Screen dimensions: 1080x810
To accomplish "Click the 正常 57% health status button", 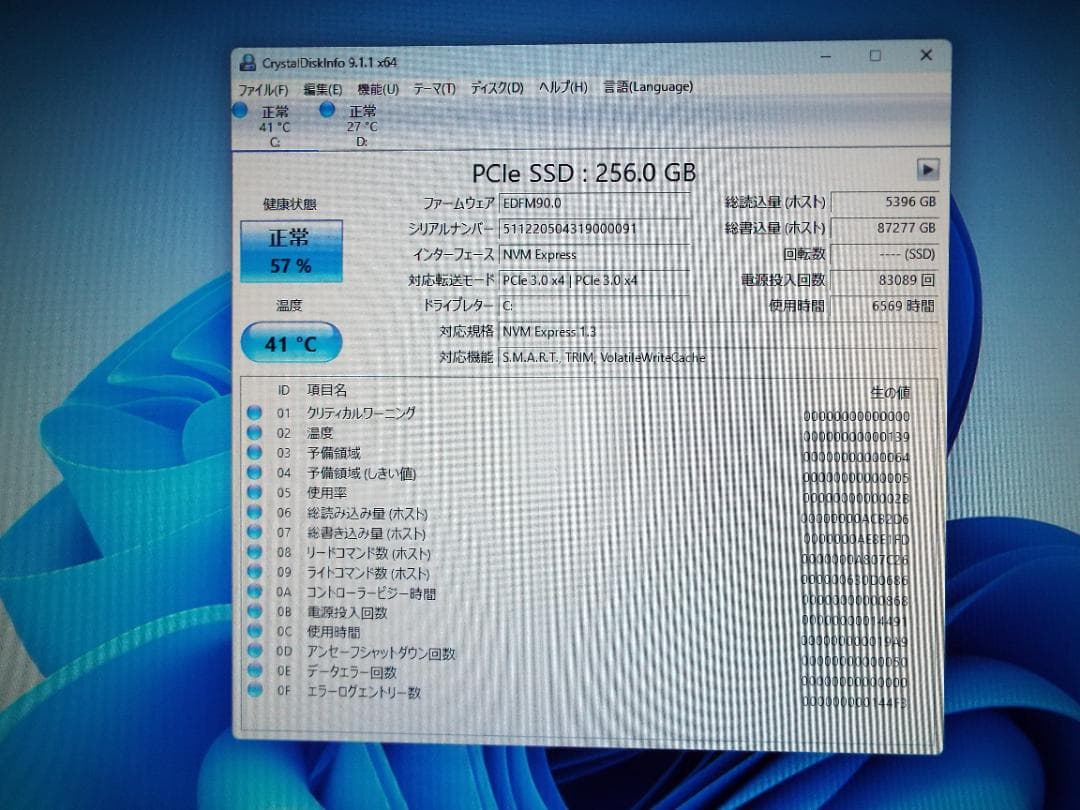I will click(290, 248).
